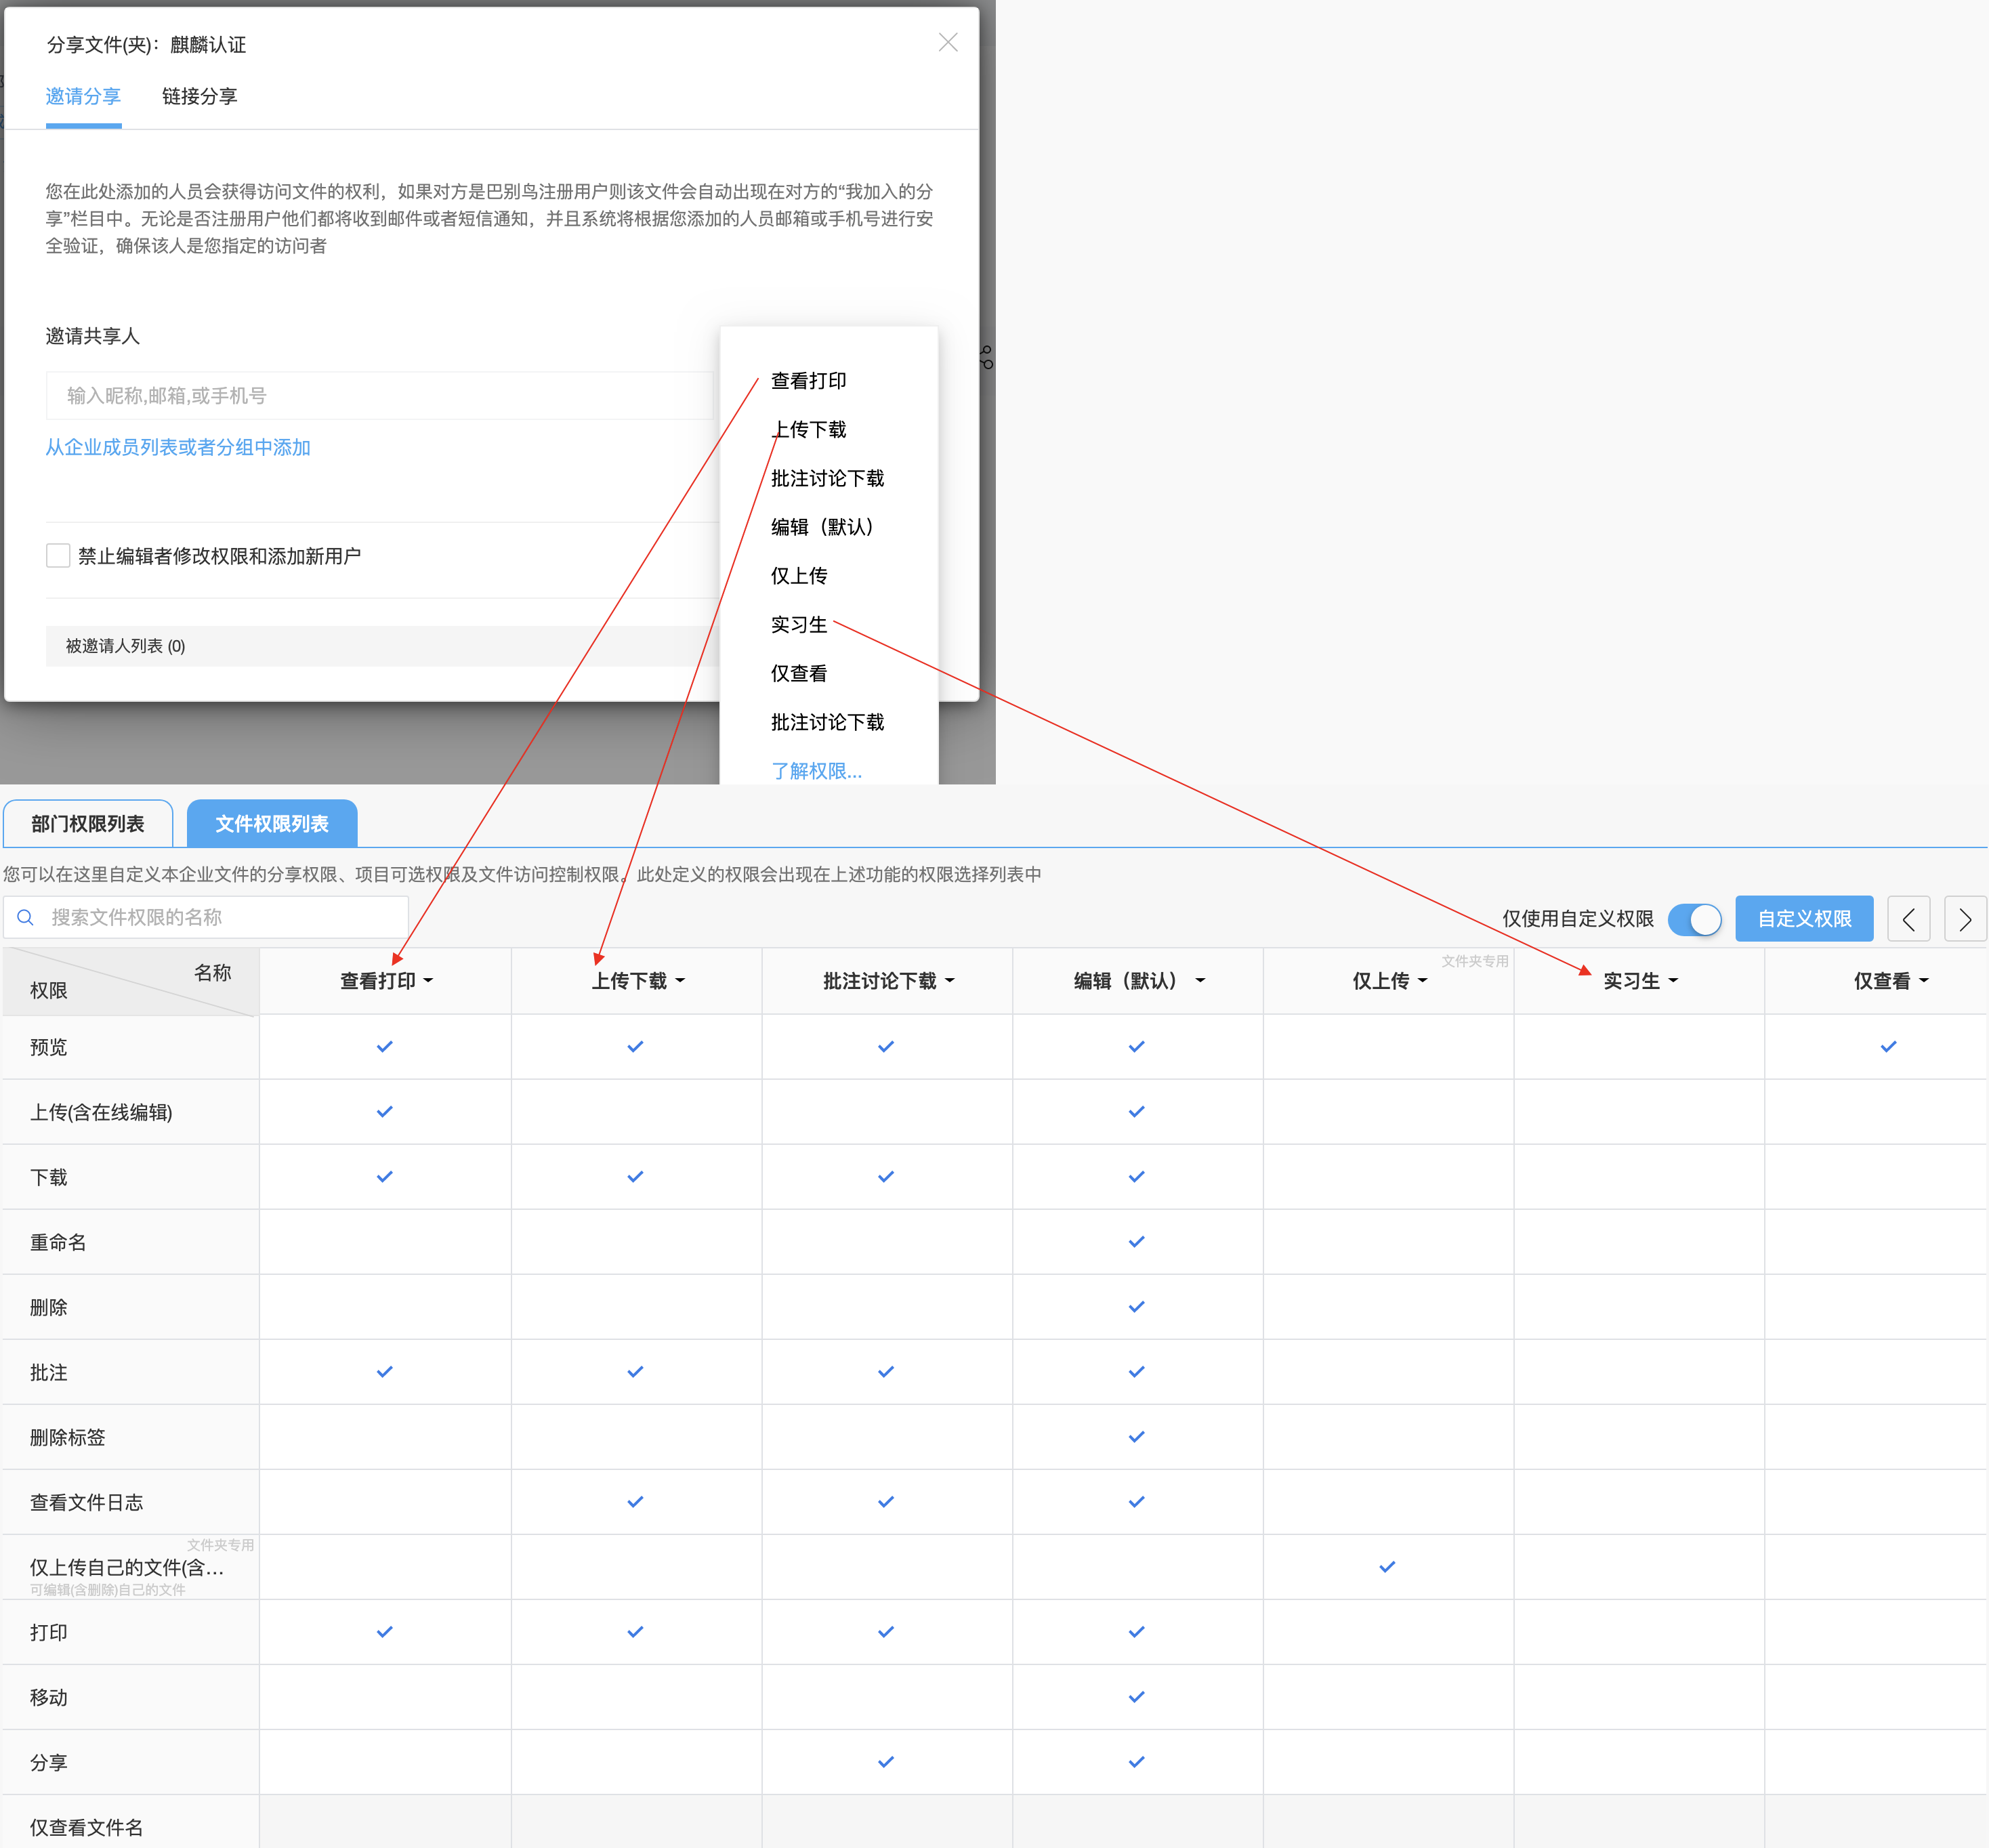Open 从企业成员列表或者分组中添加 link
The image size is (1989, 1848).
[178, 447]
